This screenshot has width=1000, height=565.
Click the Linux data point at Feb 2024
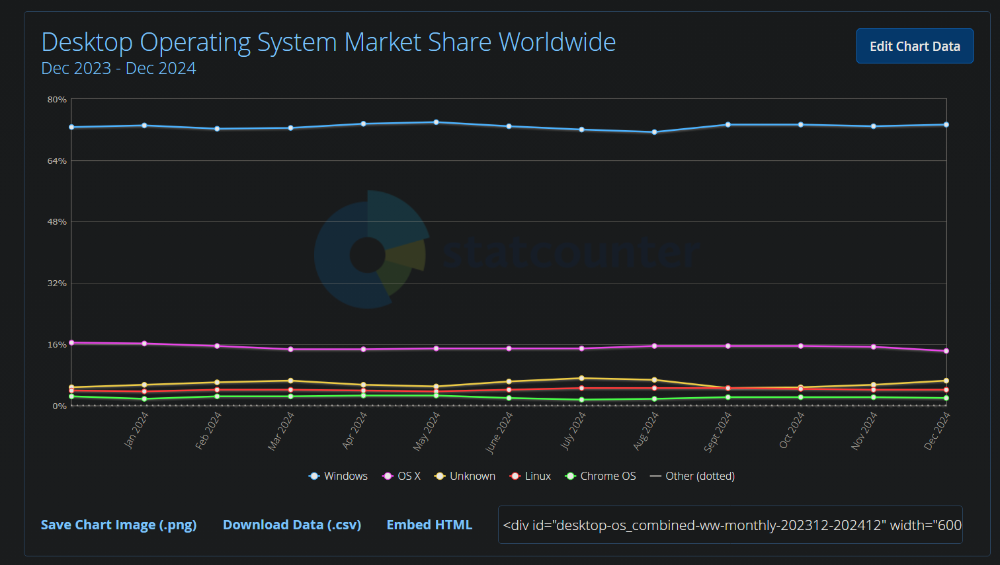coord(217,390)
